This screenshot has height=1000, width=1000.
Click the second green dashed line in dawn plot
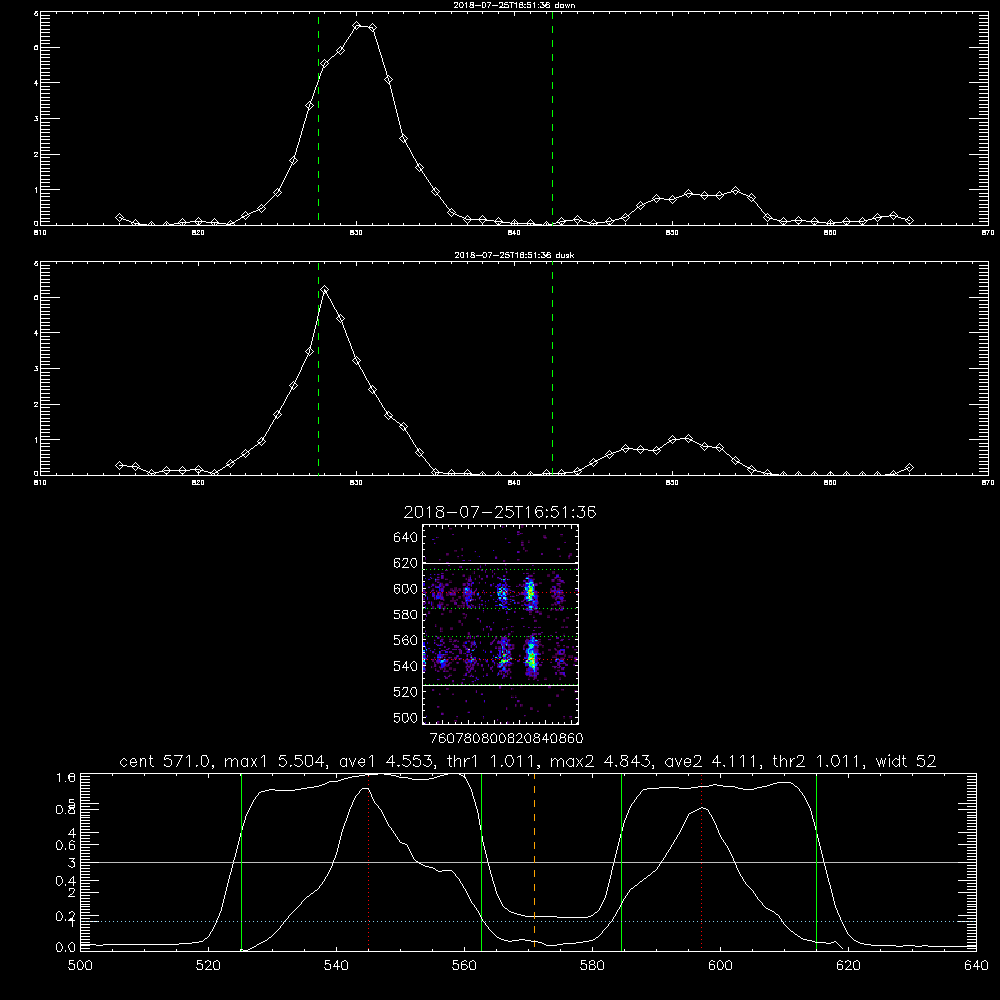point(552,118)
